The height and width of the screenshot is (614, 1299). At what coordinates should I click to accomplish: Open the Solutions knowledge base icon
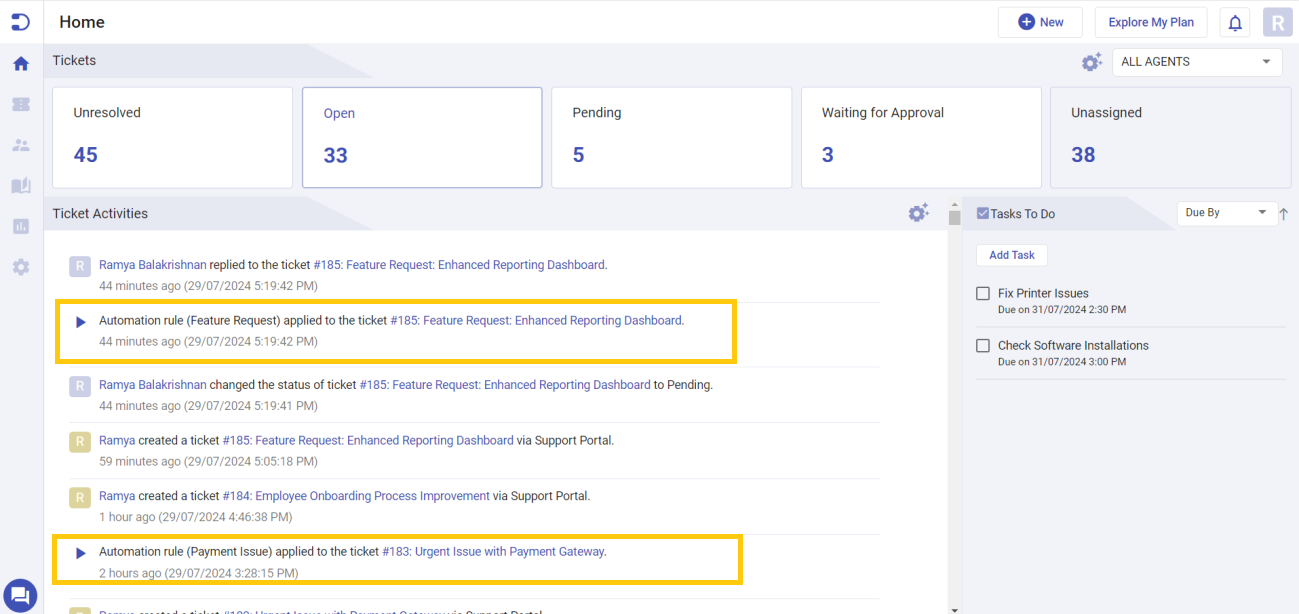click(x=20, y=185)
